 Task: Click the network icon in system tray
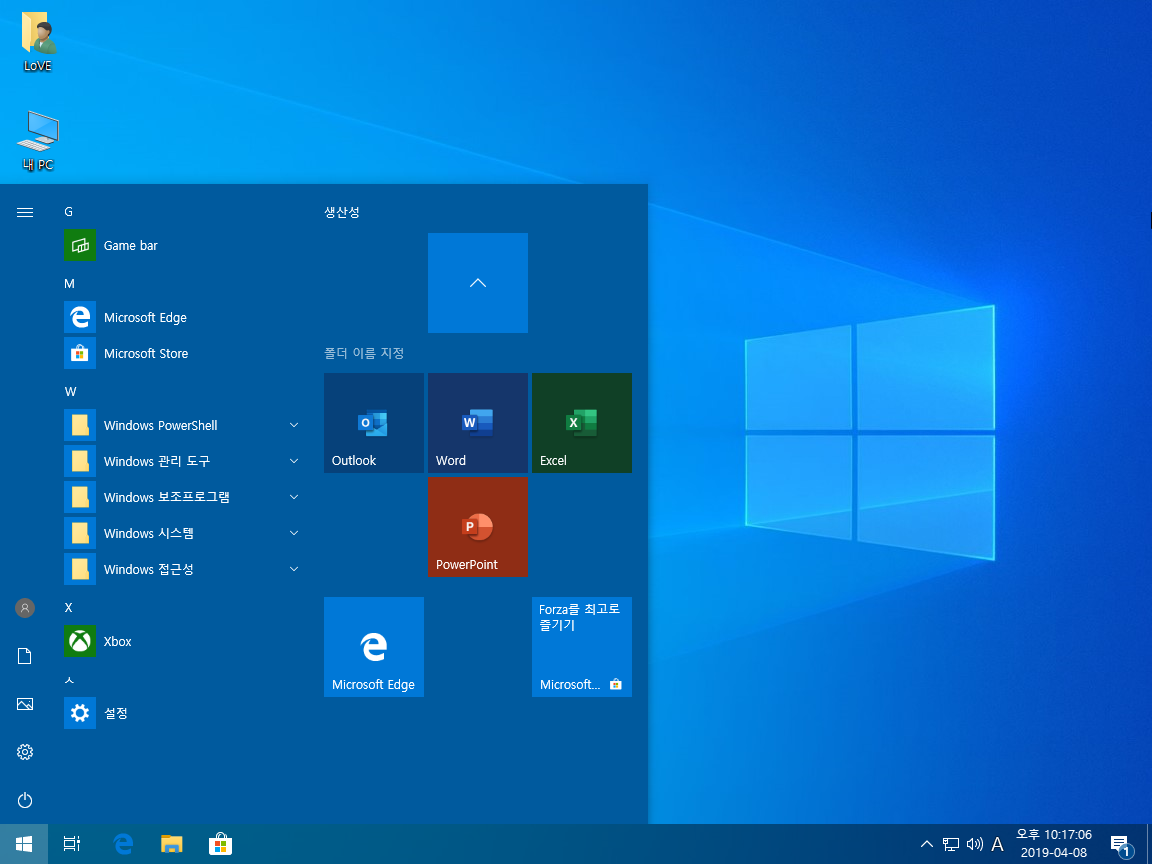(x=951, y=844)
